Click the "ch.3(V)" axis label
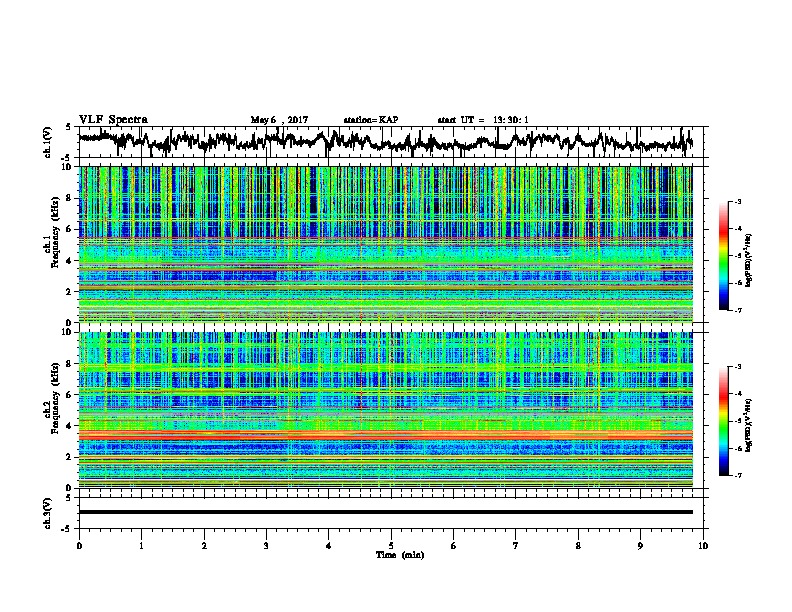792x612 pixels. [x=48, y=513]
